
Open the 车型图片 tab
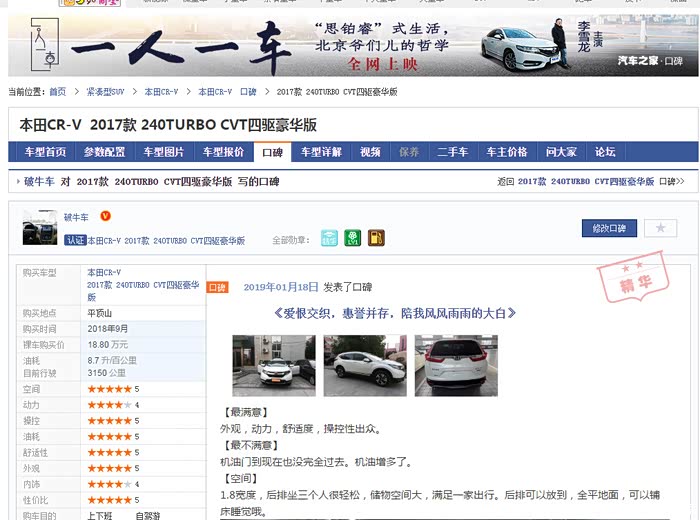[164, 152]
